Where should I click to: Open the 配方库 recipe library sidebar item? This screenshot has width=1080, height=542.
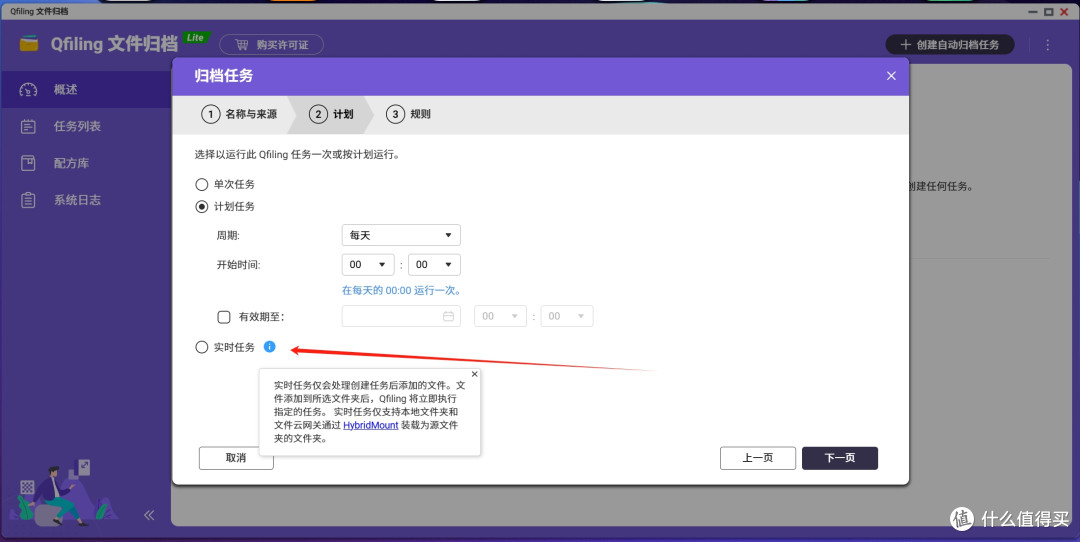pos(85,163)
